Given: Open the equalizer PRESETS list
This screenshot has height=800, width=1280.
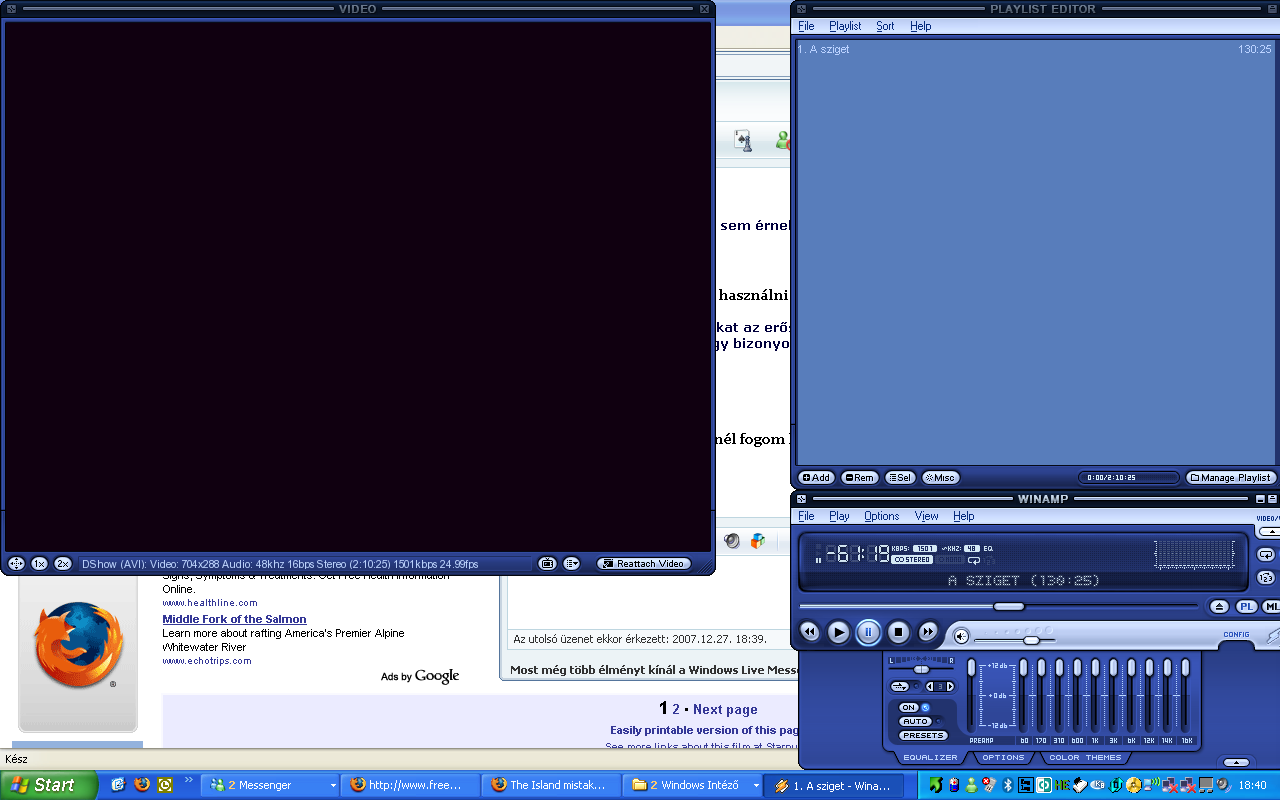Looking at the screenshot, I should point(922,736).
